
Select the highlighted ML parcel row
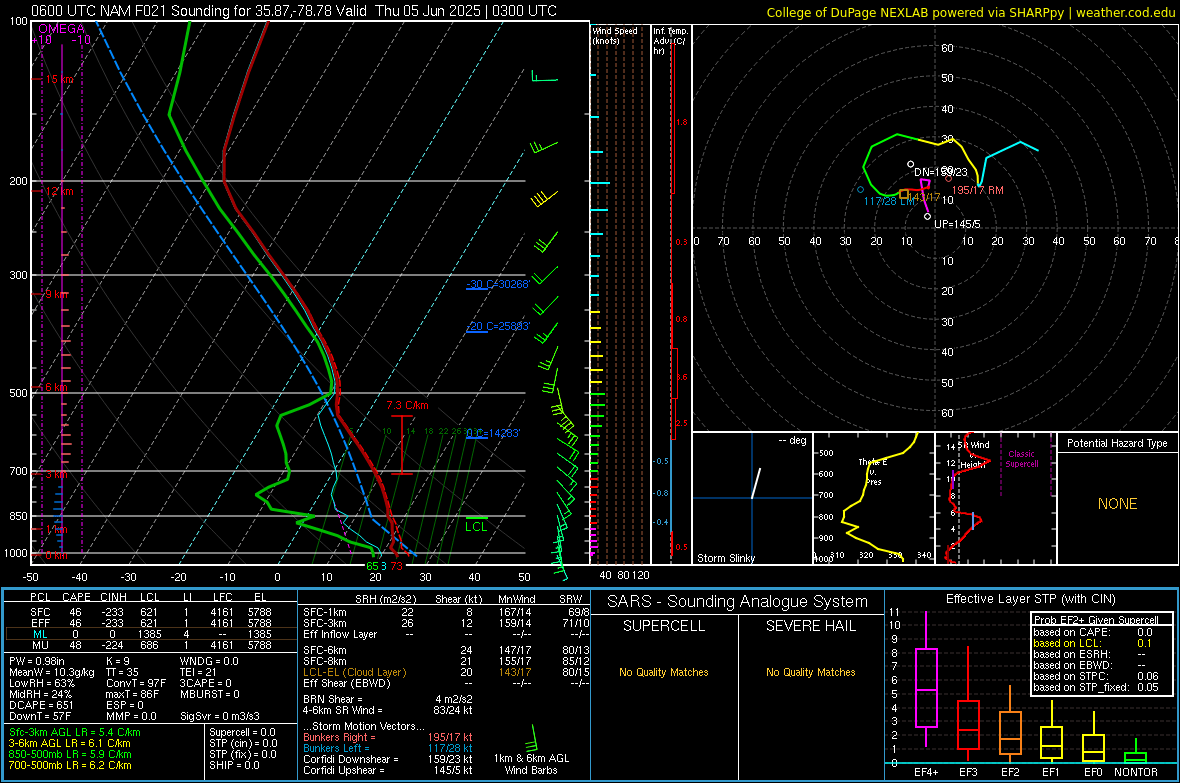tap(149, 634)
